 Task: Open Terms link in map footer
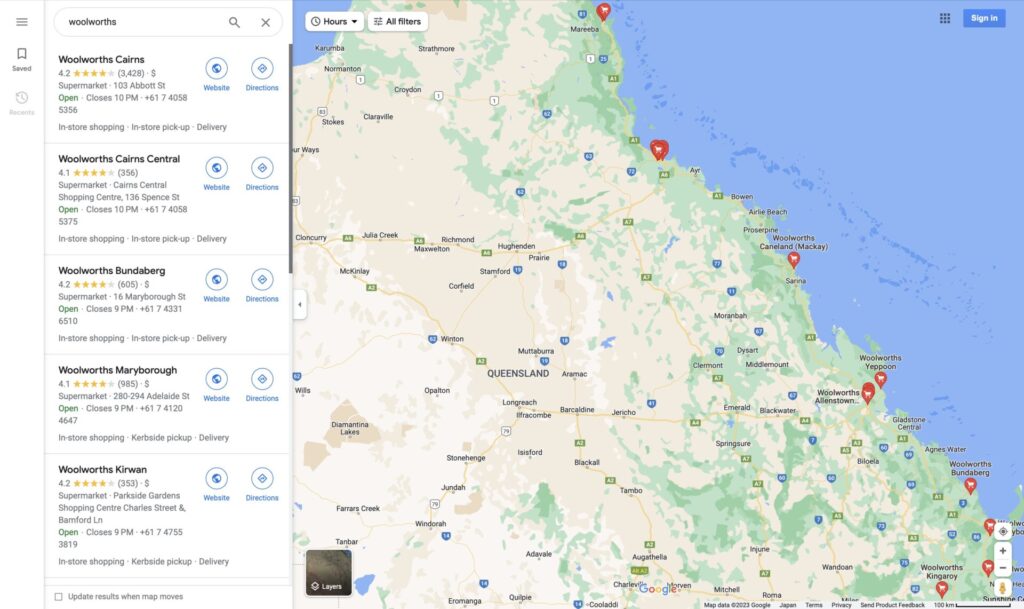click(814, 605)
